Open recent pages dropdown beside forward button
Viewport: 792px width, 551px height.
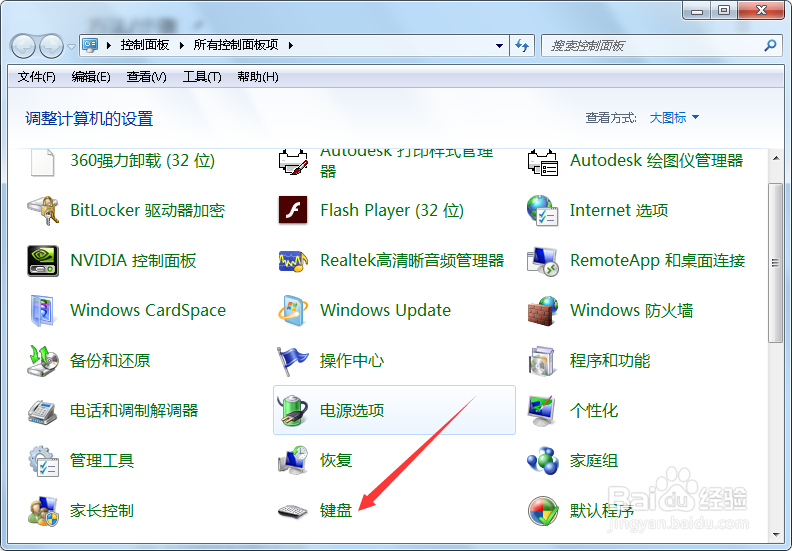pos(71,46)
